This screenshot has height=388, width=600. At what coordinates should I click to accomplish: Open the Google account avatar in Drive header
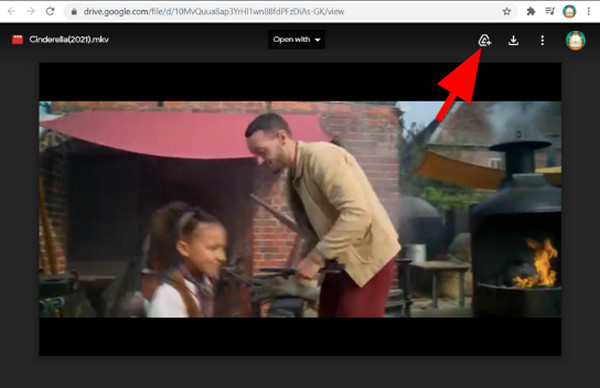576,40
